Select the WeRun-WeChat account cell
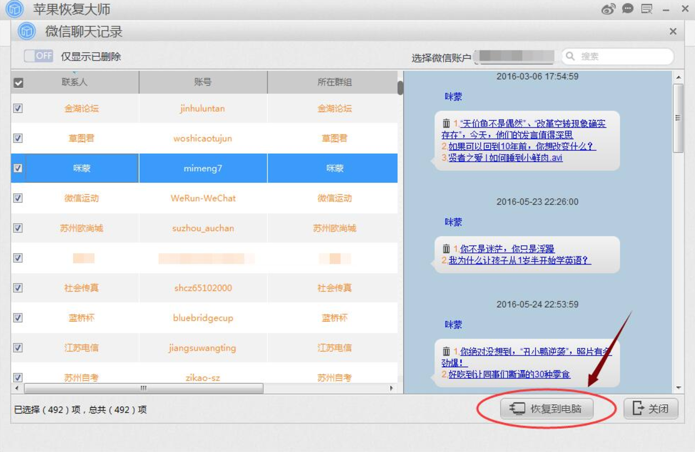The width and height of the screenshot is (695, 452). tap(203, 198)
